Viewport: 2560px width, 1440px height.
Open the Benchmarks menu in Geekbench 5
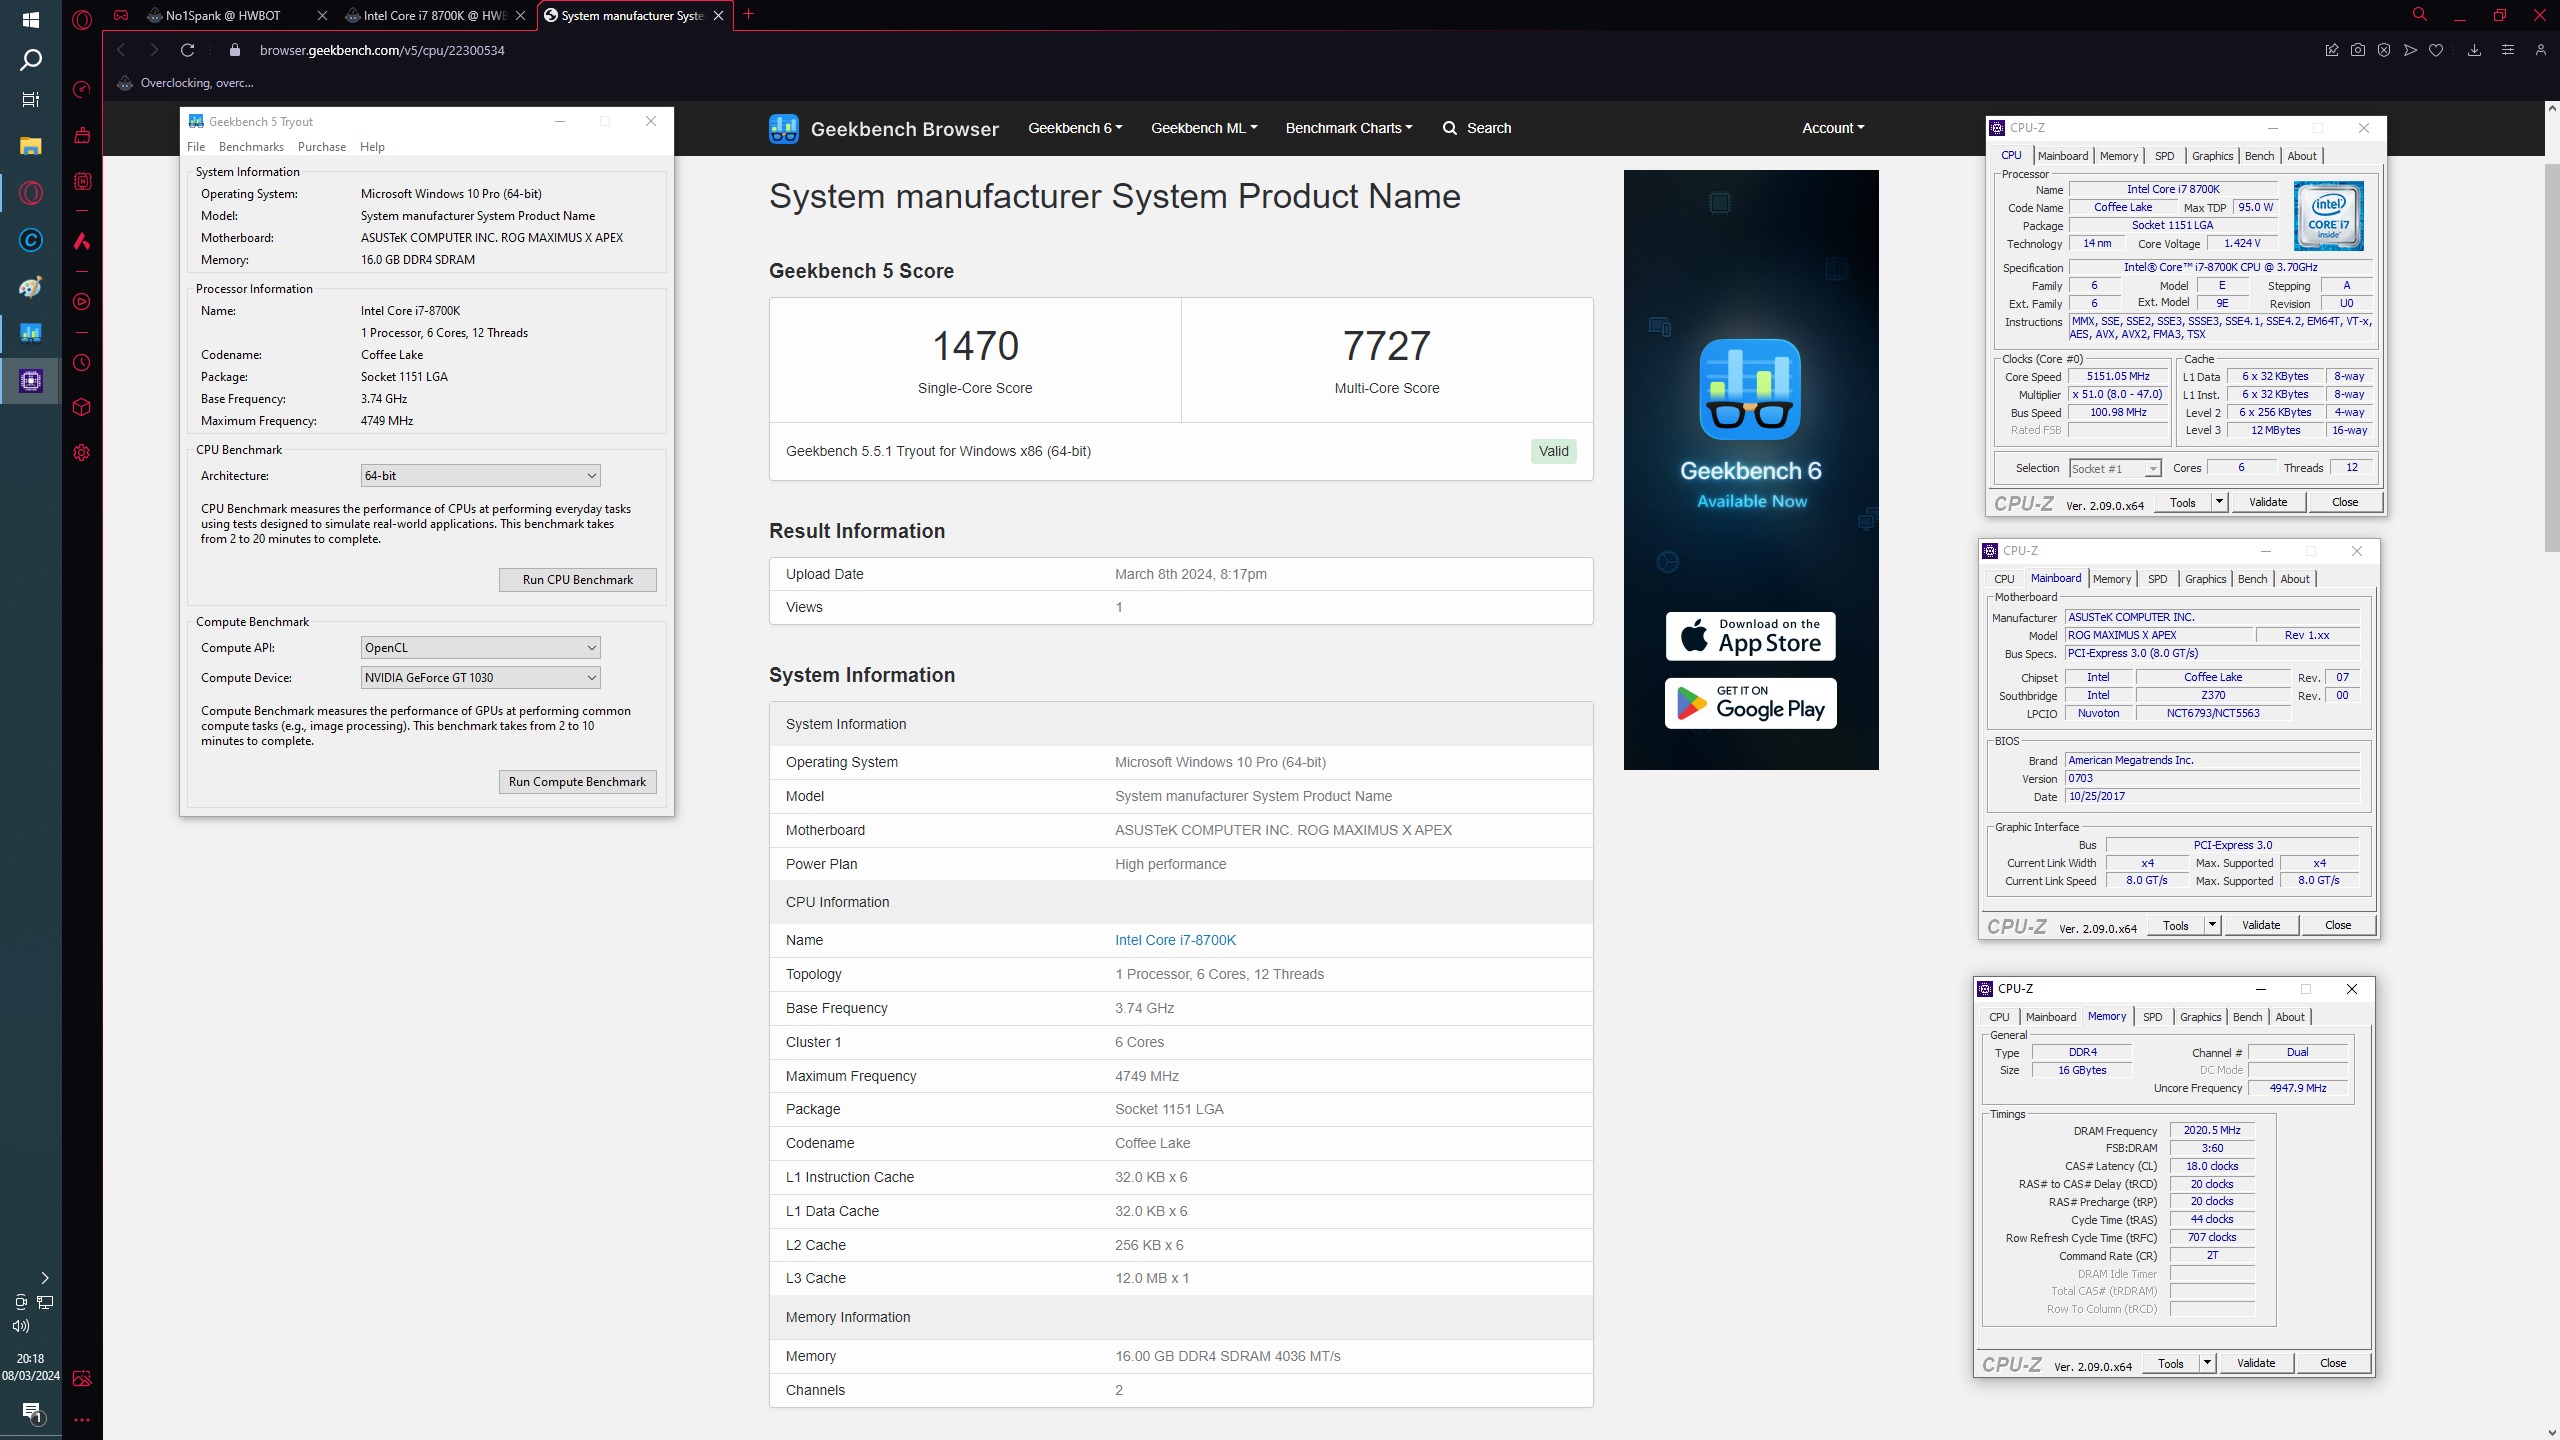click(x=251, y=147)
